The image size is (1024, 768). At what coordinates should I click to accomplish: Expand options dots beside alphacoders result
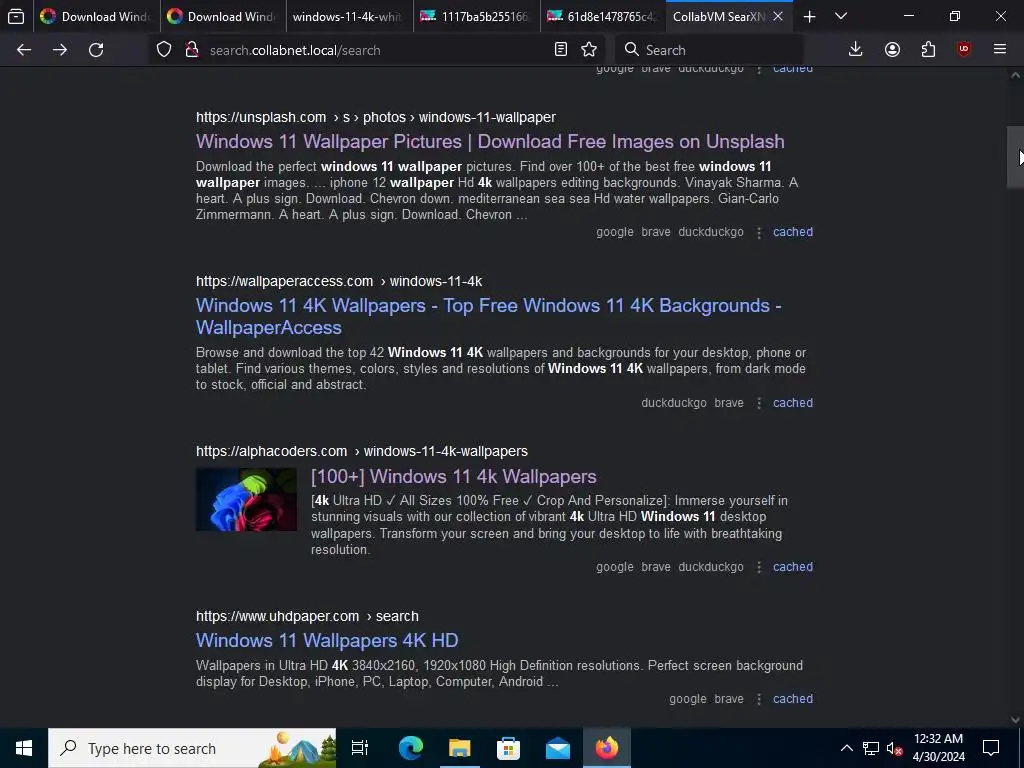click(759, 568)
